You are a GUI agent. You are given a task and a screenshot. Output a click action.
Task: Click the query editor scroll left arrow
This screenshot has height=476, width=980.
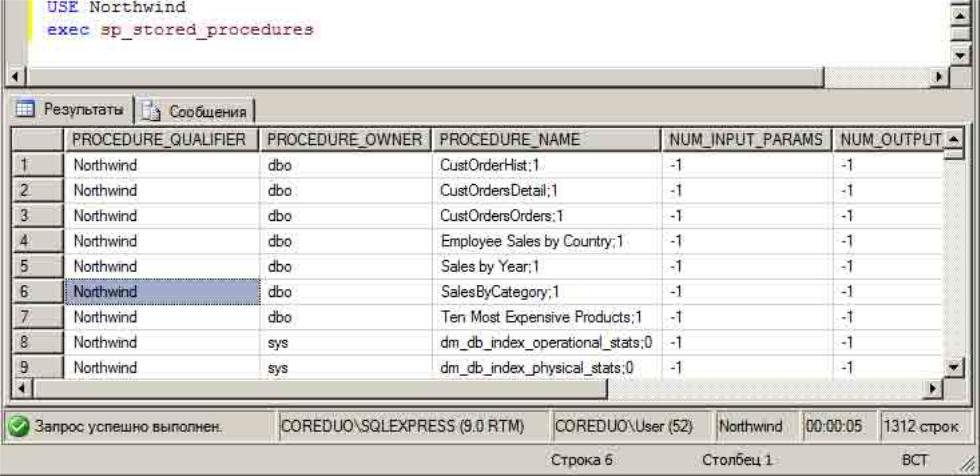click(x=16, y=77)
